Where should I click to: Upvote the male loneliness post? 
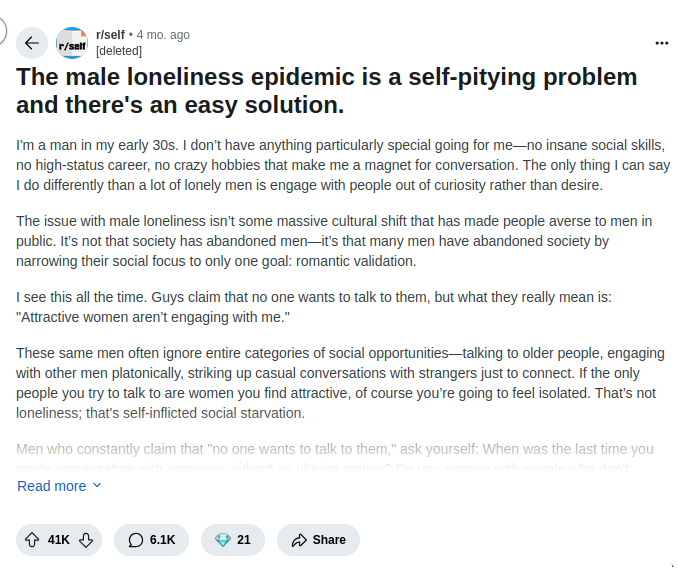[32, 540]
